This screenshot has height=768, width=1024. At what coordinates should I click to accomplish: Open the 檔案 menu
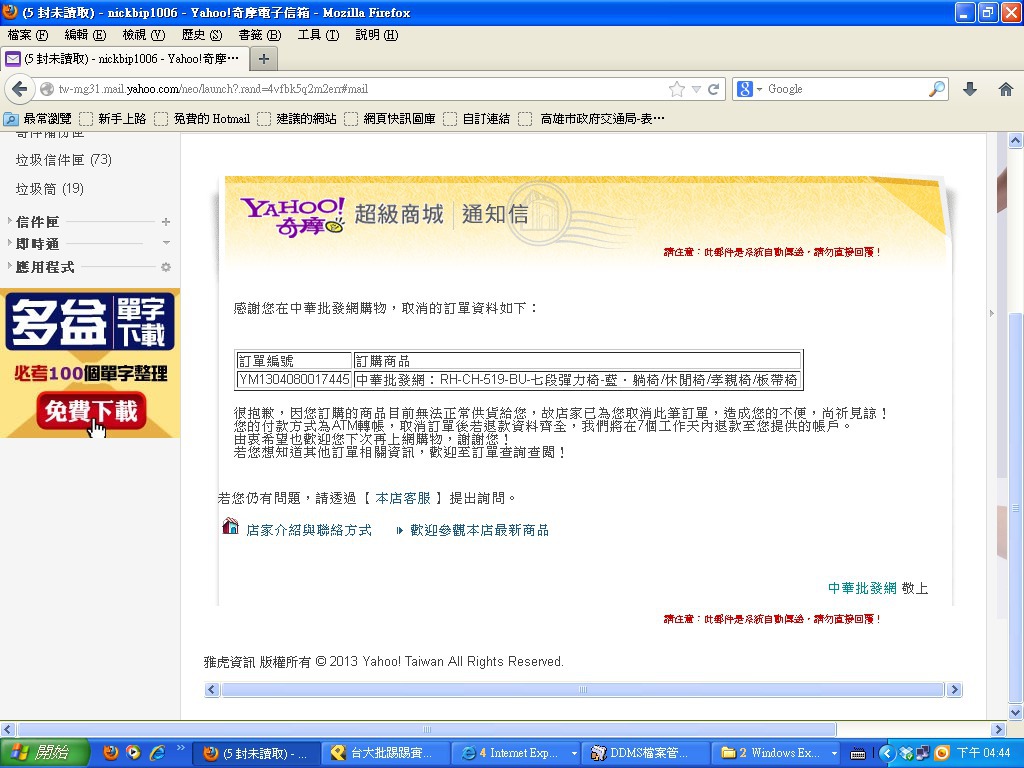tap(27, 35)
